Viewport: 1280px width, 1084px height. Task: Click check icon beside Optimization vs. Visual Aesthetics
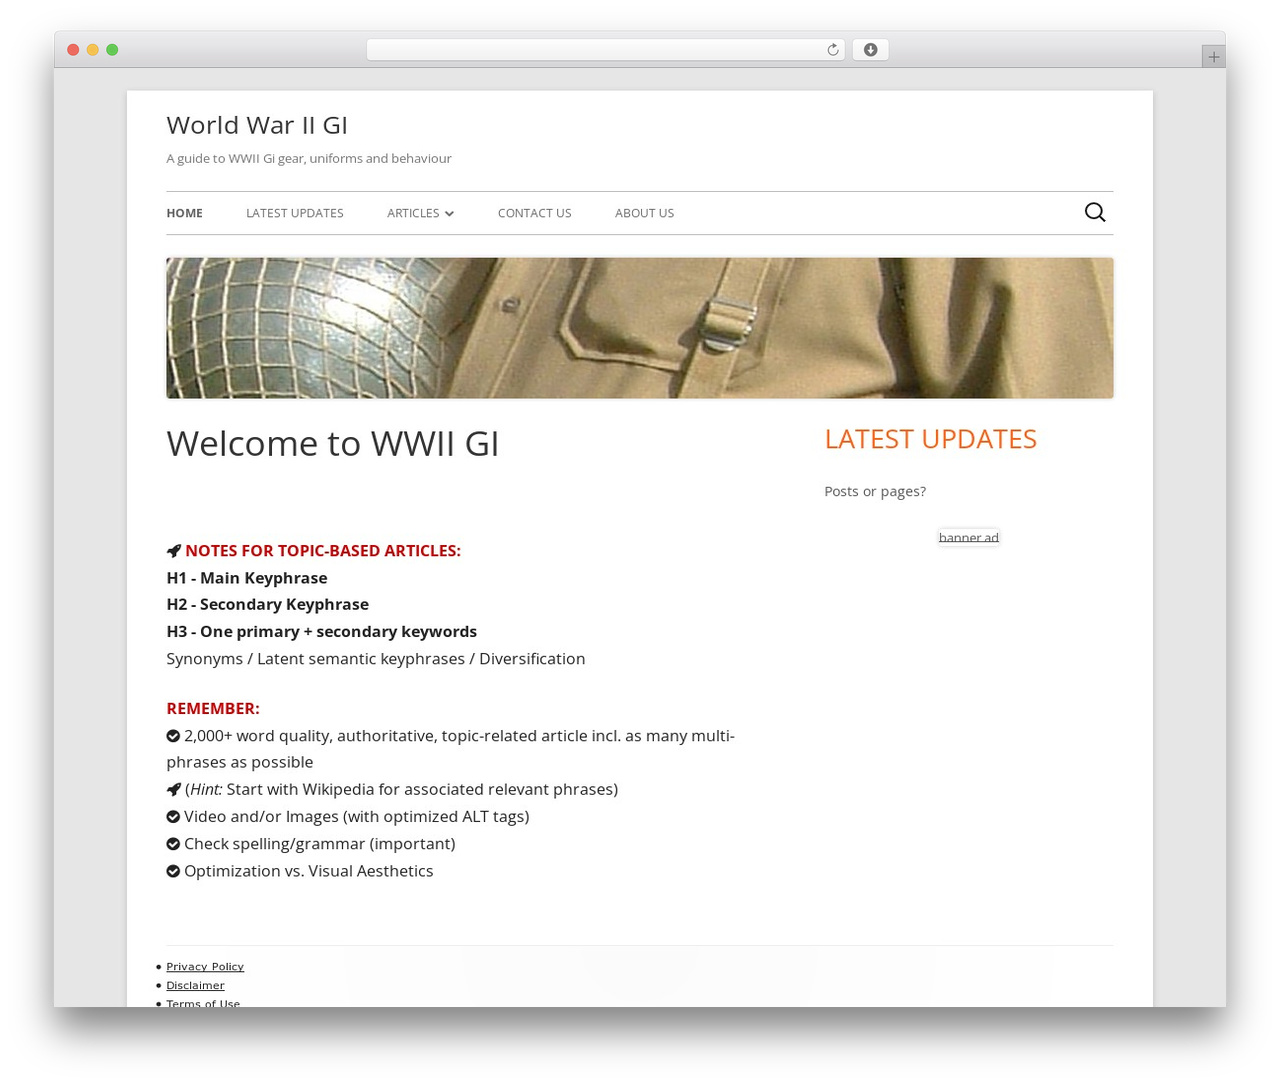tap(173, 871)
